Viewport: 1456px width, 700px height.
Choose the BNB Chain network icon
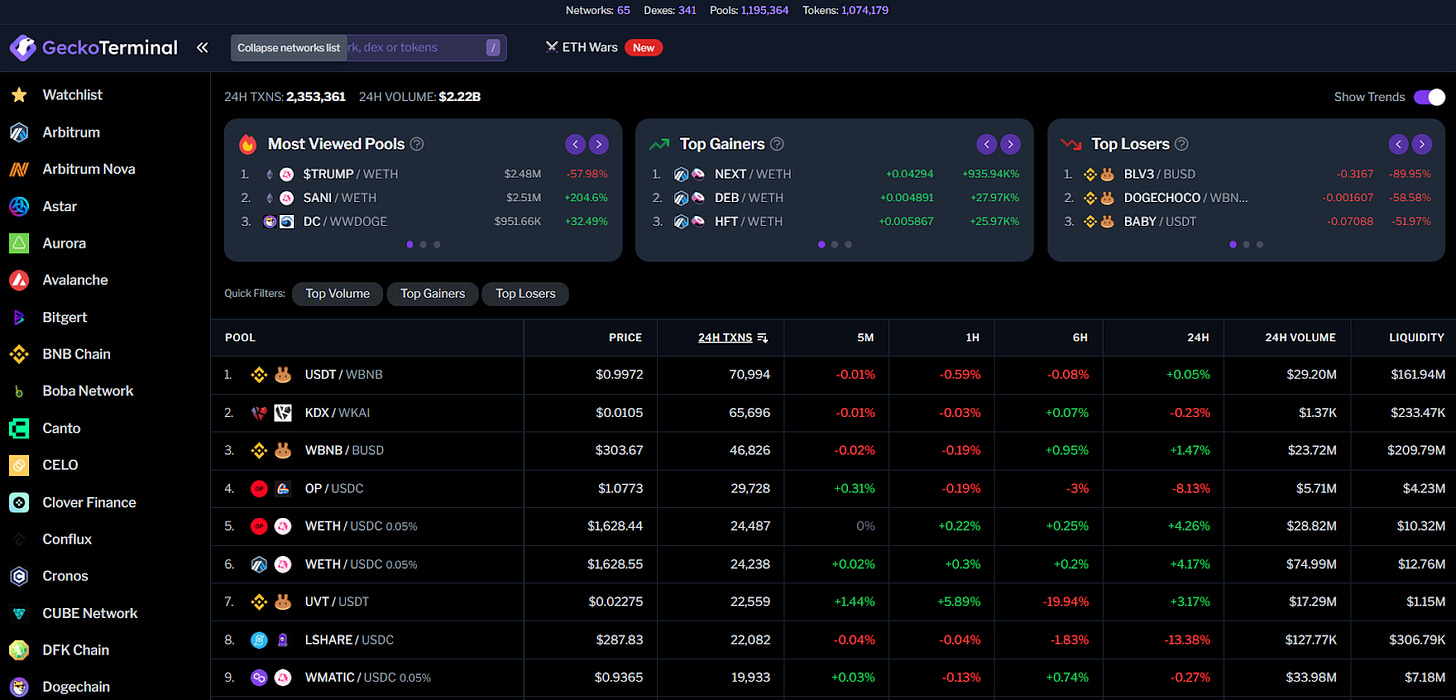(x=18, y=354)
